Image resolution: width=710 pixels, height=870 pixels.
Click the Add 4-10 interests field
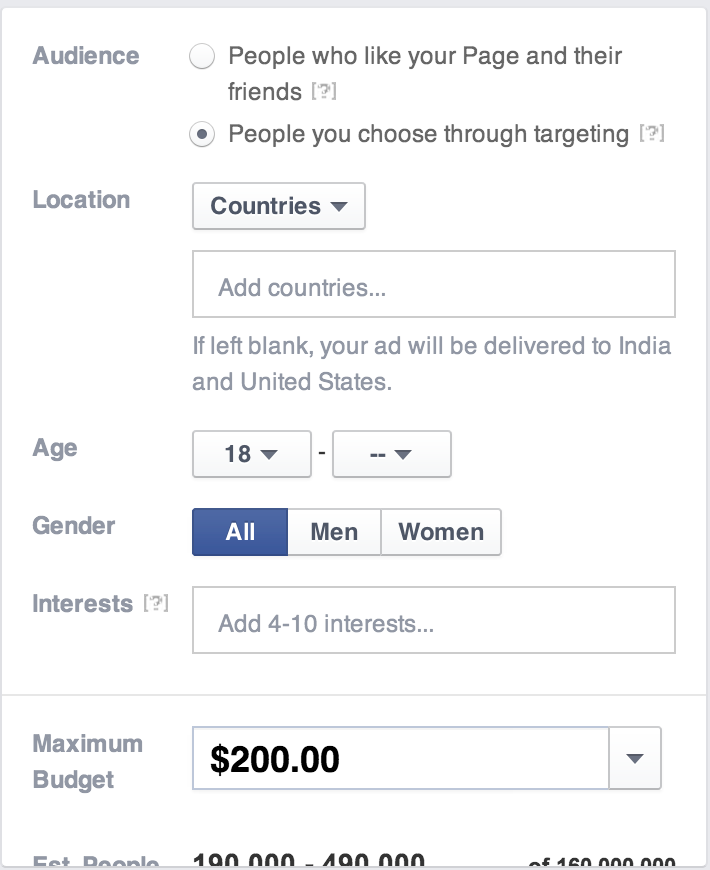click(434, 621)
